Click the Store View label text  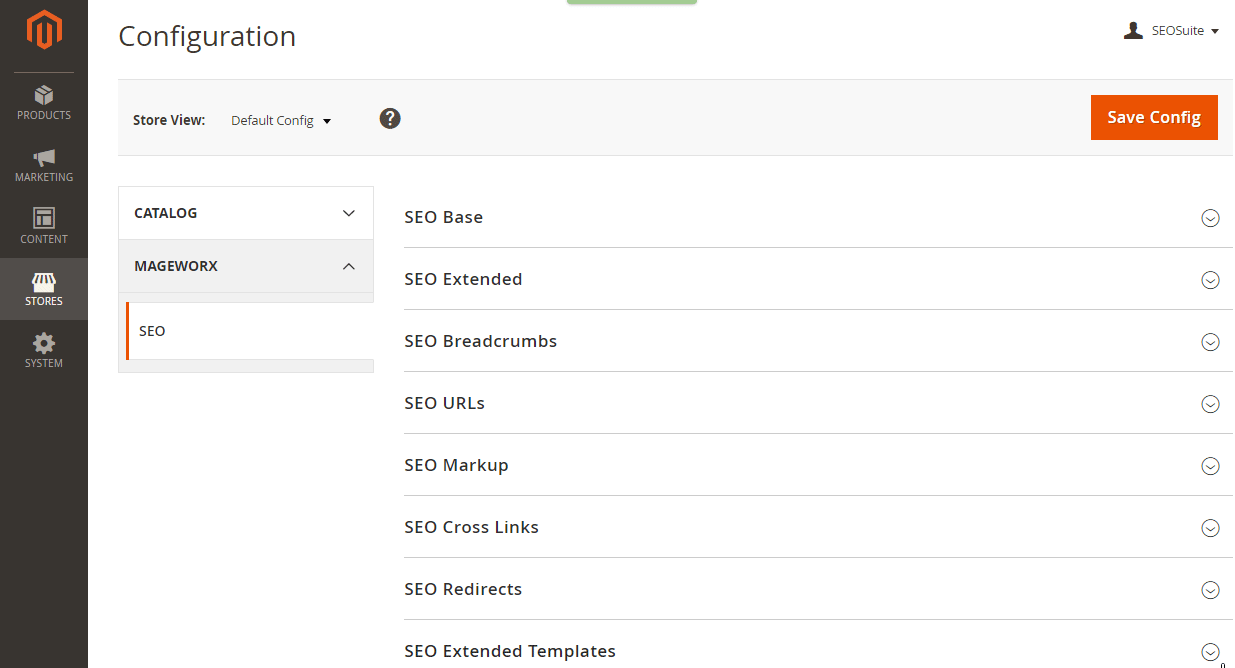pyautogui.click(x=169, y=120)
